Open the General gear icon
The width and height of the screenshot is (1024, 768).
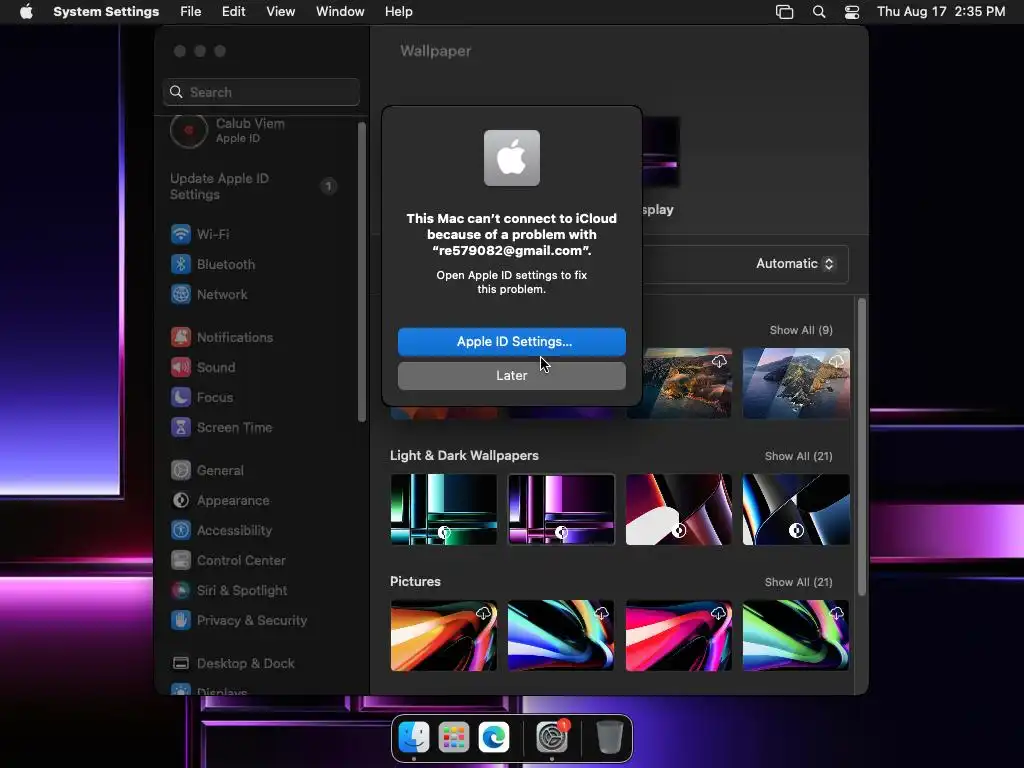tap(181, 470)
